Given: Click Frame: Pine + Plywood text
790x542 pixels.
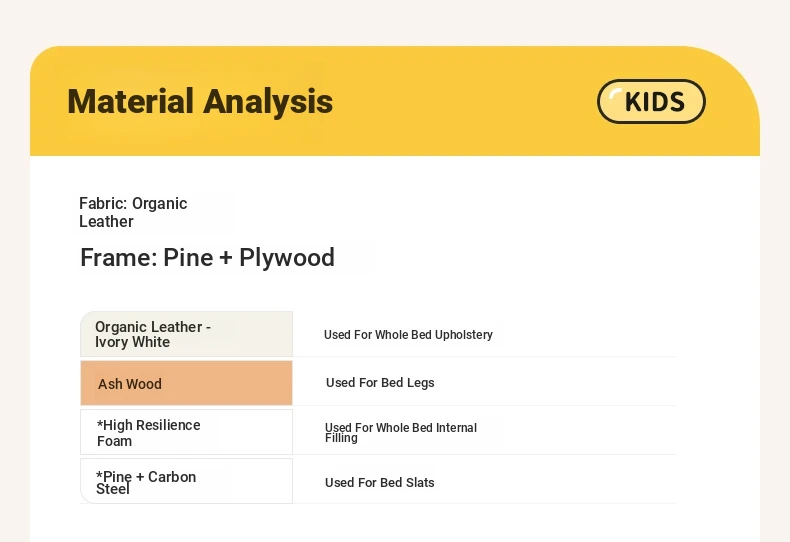Looking at the screenshot, I should click(207, 257).
